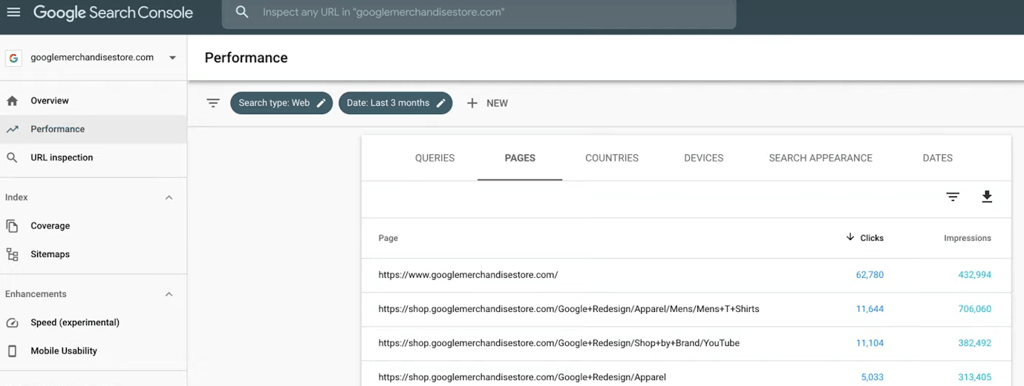The height and width of the screenshot is (386, 1024).
Task: Click impressions value 706,060
Action: 975,309
